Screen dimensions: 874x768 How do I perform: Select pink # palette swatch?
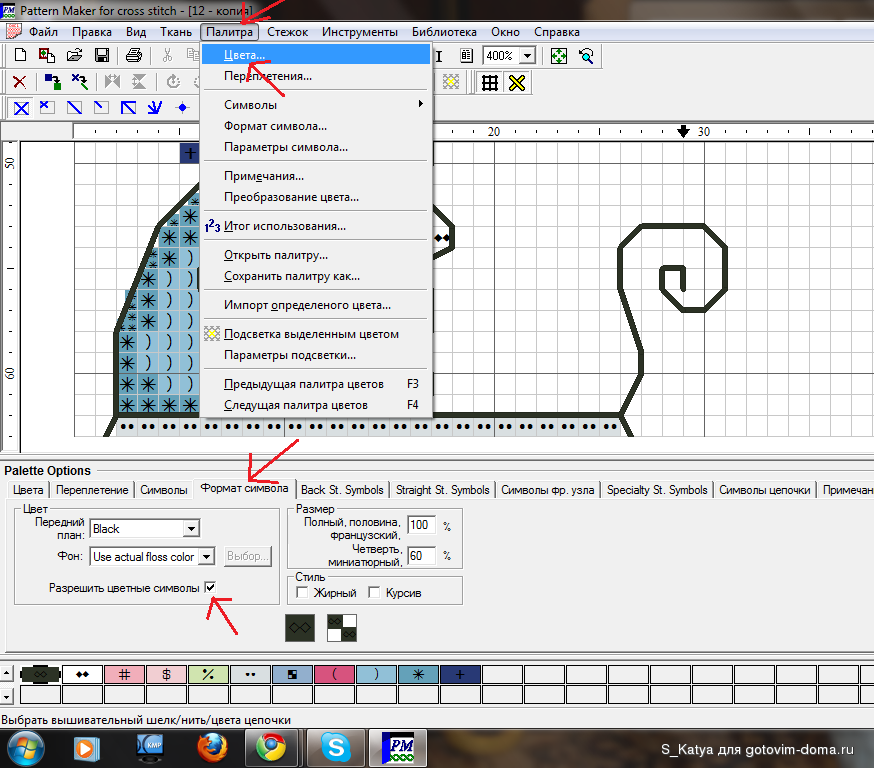click(124, 674)
